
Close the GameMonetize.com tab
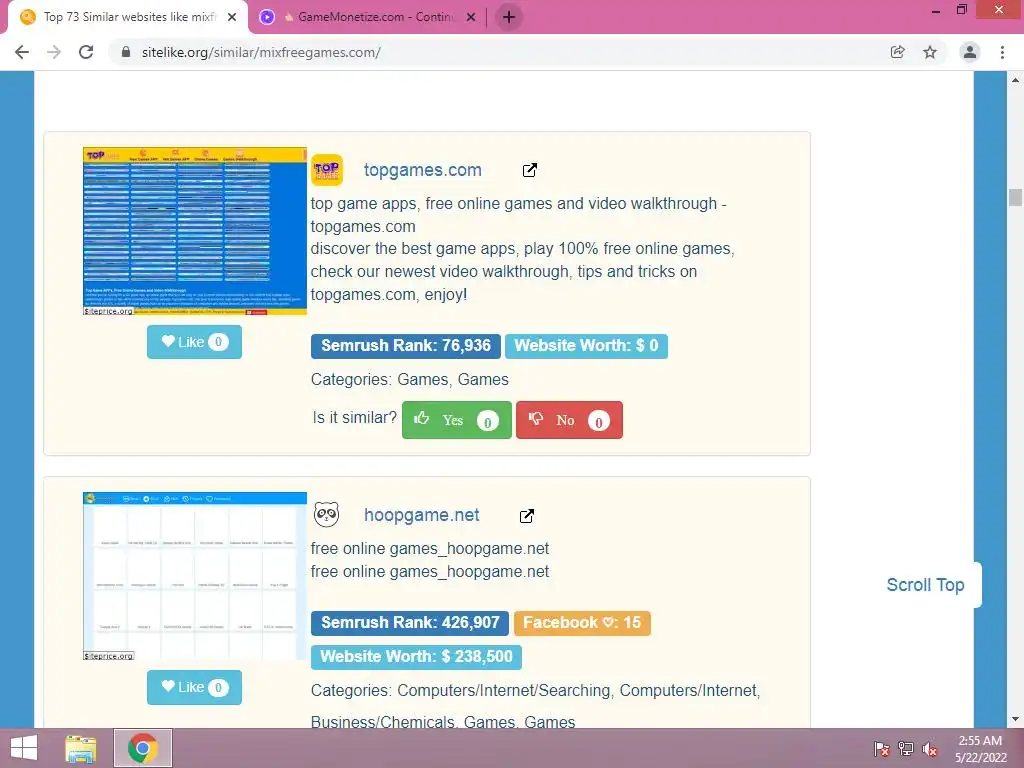pos(471,18)
